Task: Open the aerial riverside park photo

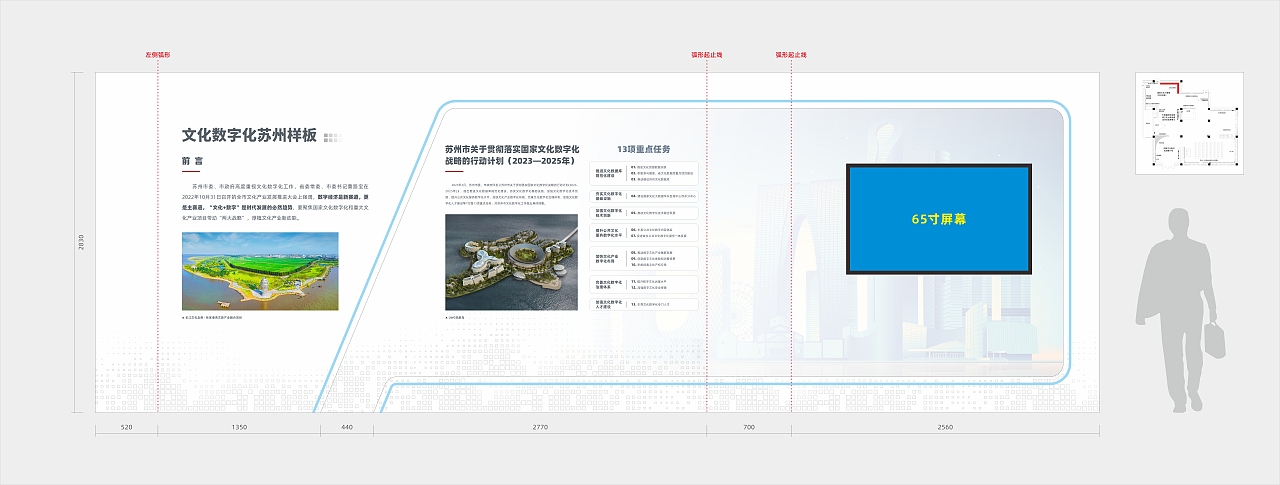Action: tap(260, 271)
